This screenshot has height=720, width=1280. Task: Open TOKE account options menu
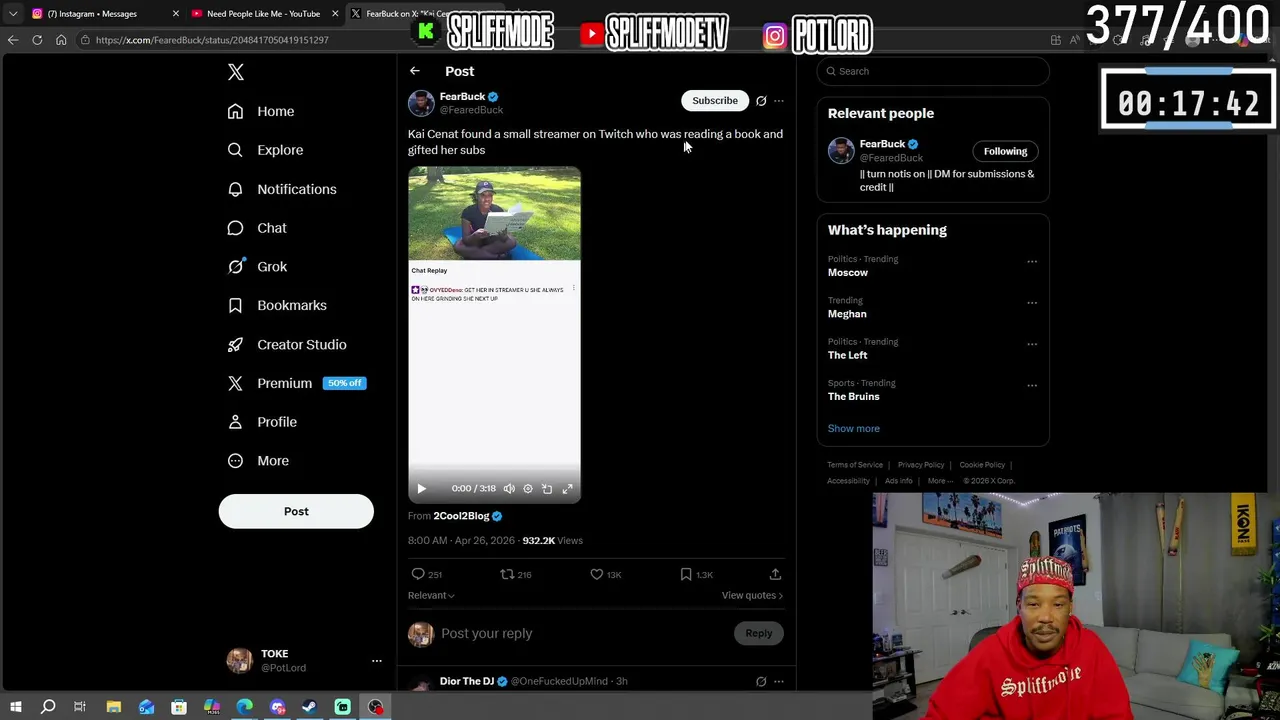pos(376,661)
